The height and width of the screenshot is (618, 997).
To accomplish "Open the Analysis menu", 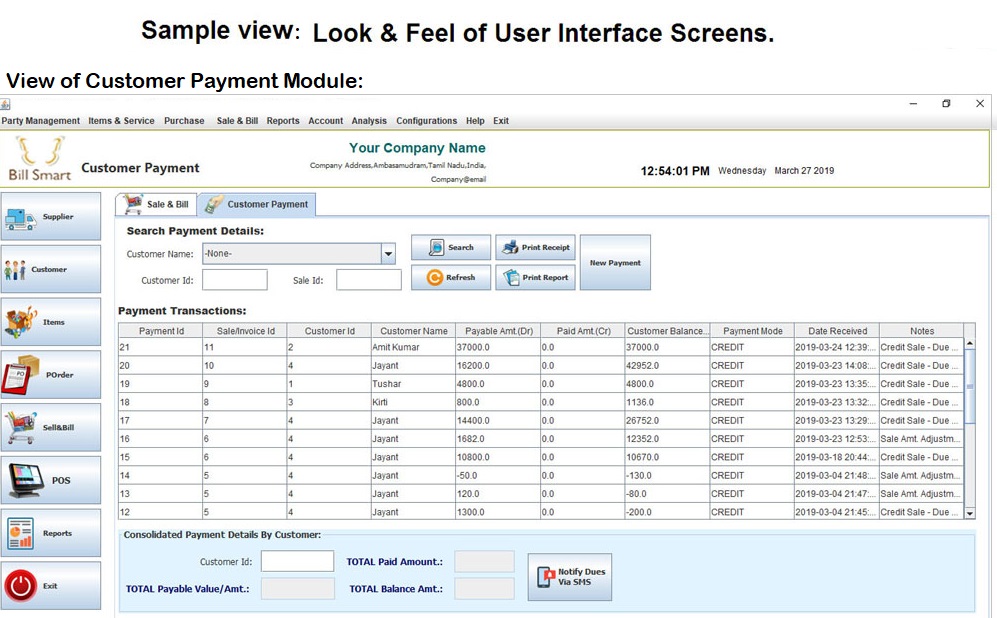I will point(369,121).
